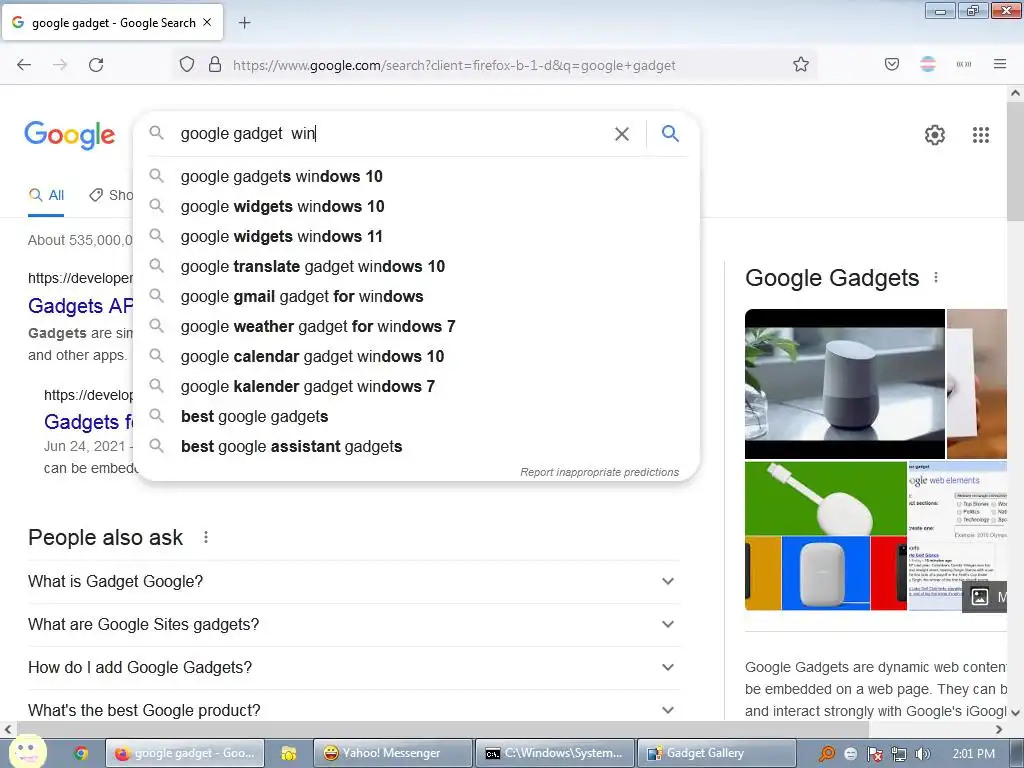Close the google gadget search tab
The image size is (1024, 768).
pyautogui.click(x=207, y=22)
